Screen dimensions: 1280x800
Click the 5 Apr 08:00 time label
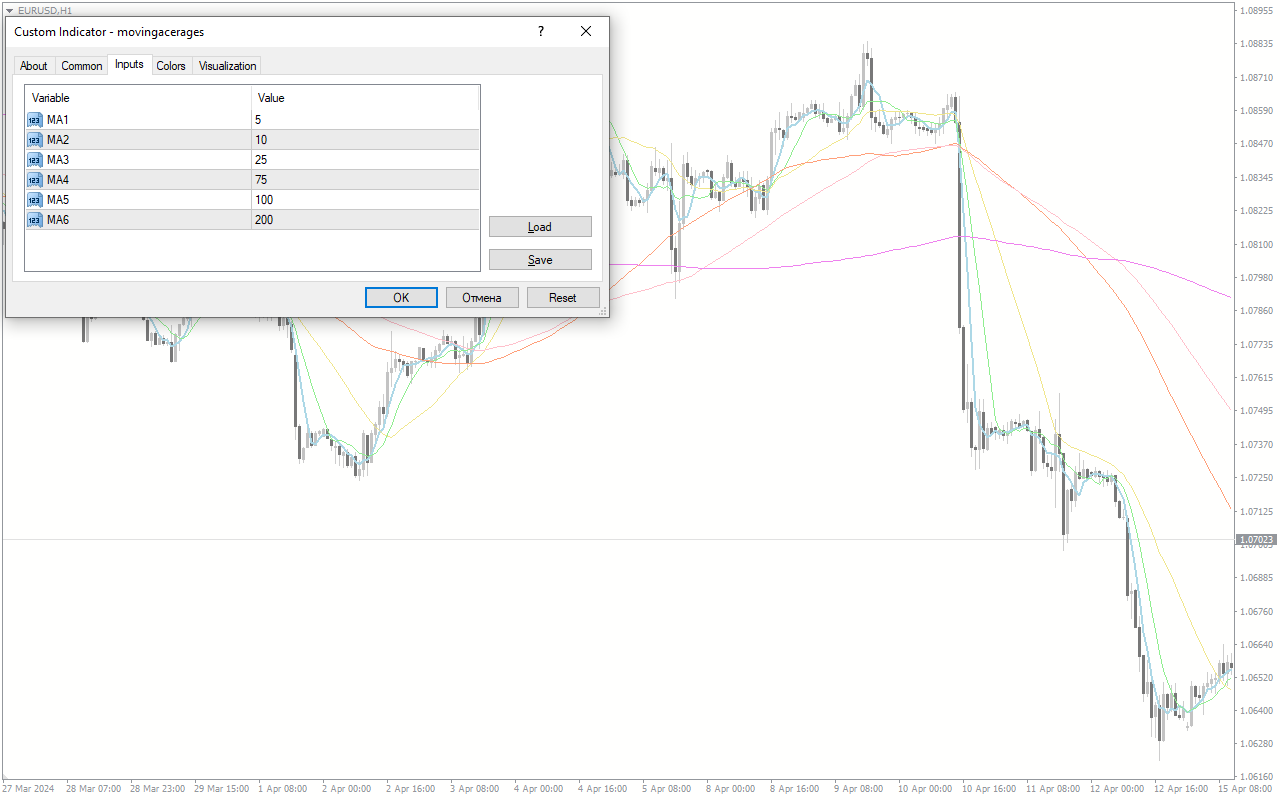[667, 789]
